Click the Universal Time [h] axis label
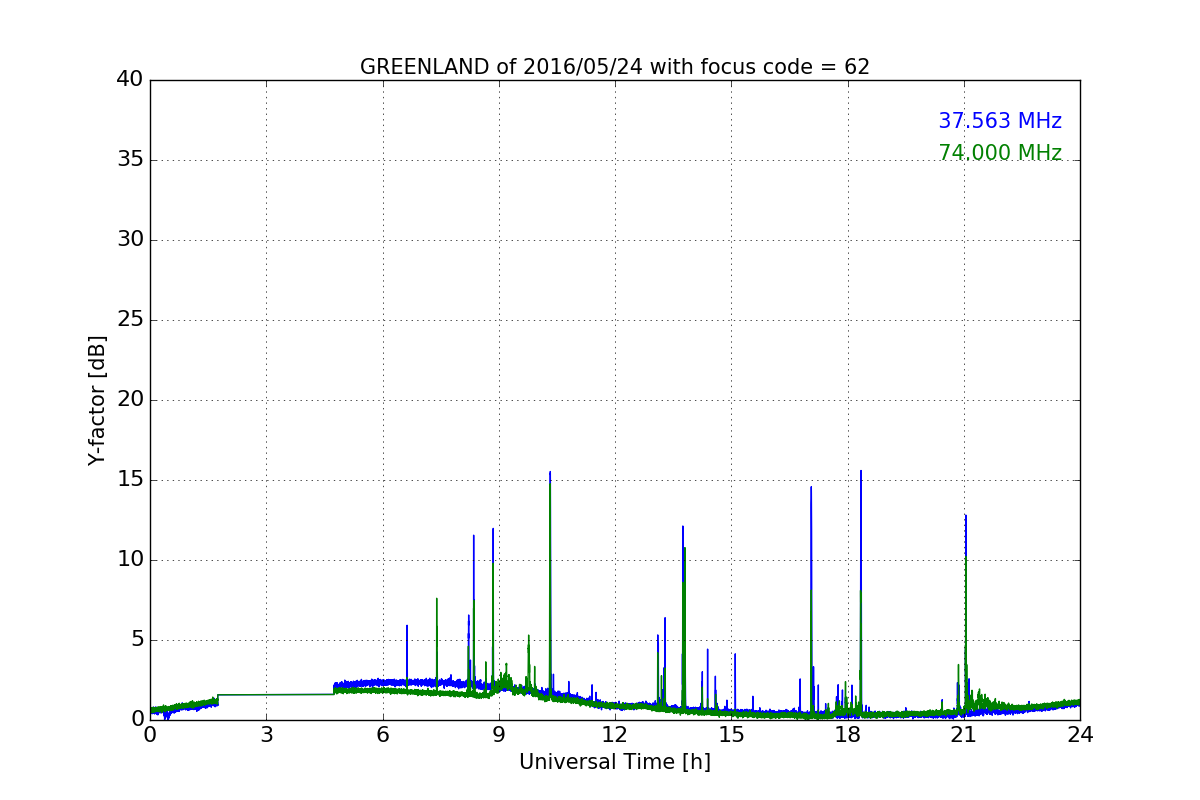 coord(614,762)
